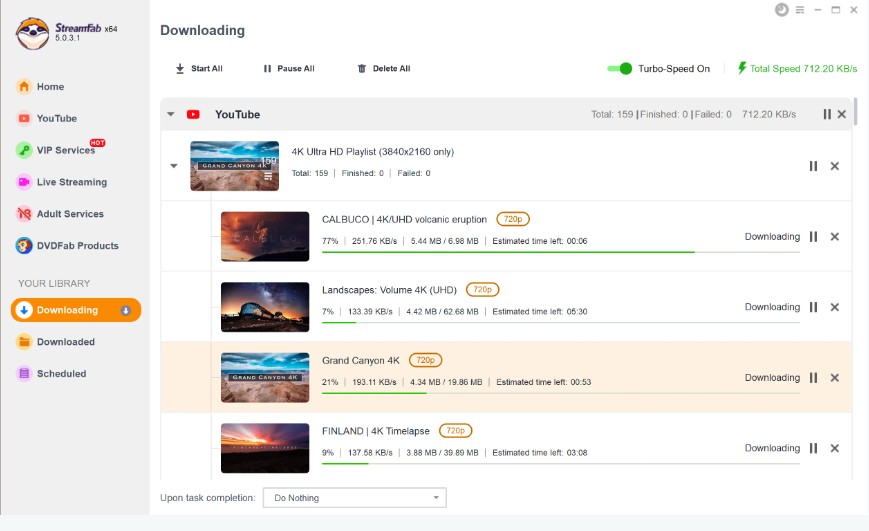Pause the entire YouTube download group
Viewport: 869px width, 531px height.
[x=827, y=114]
